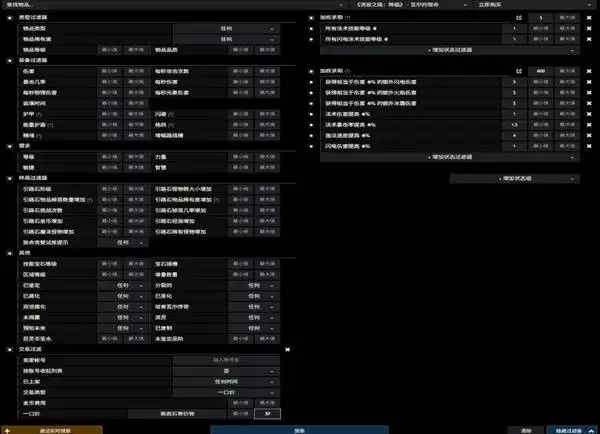Click the 智慧 intelligence requirement max field
600x434 pixels.
[267, 168]
